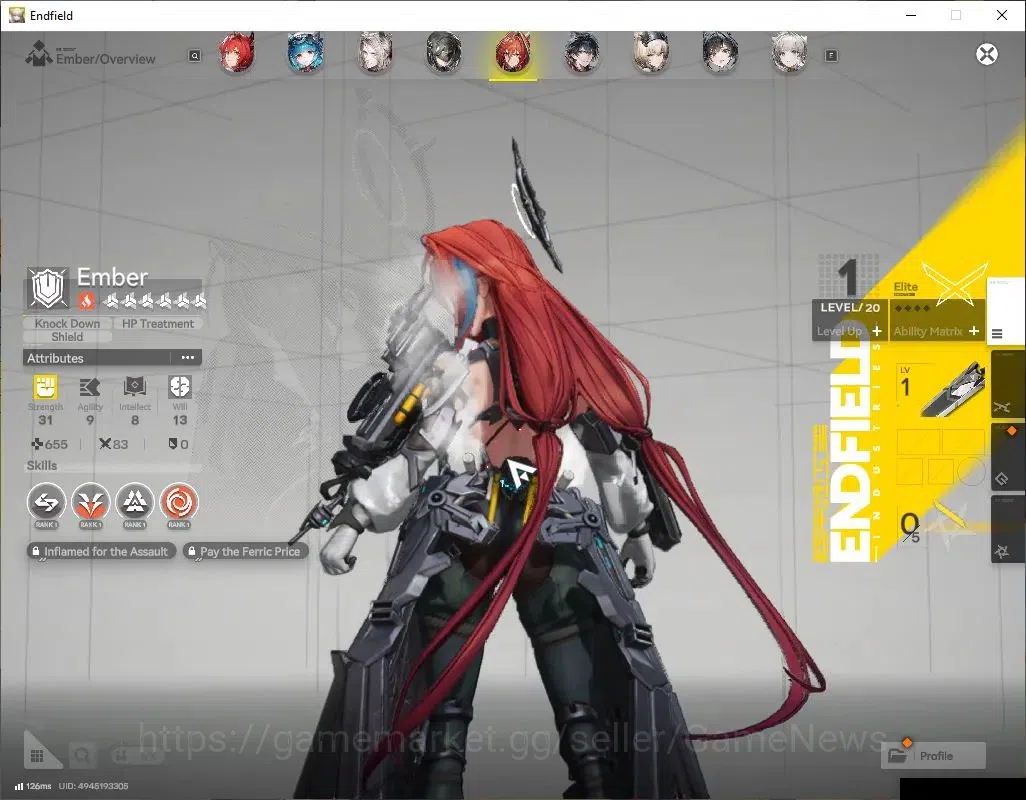Open locked talent Pay the Ferric Price
This screenshot has width=1026, height=800.
[x=245, y=551]
